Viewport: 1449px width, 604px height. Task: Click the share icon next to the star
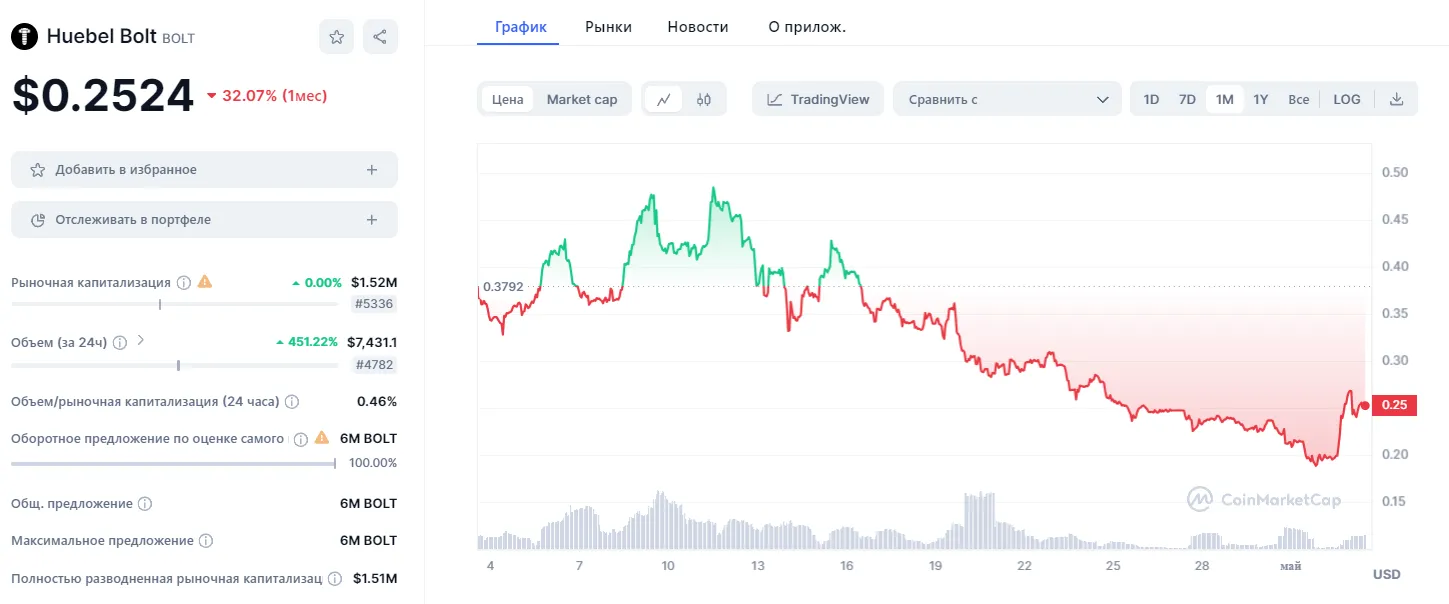click(x=380, y=37)
